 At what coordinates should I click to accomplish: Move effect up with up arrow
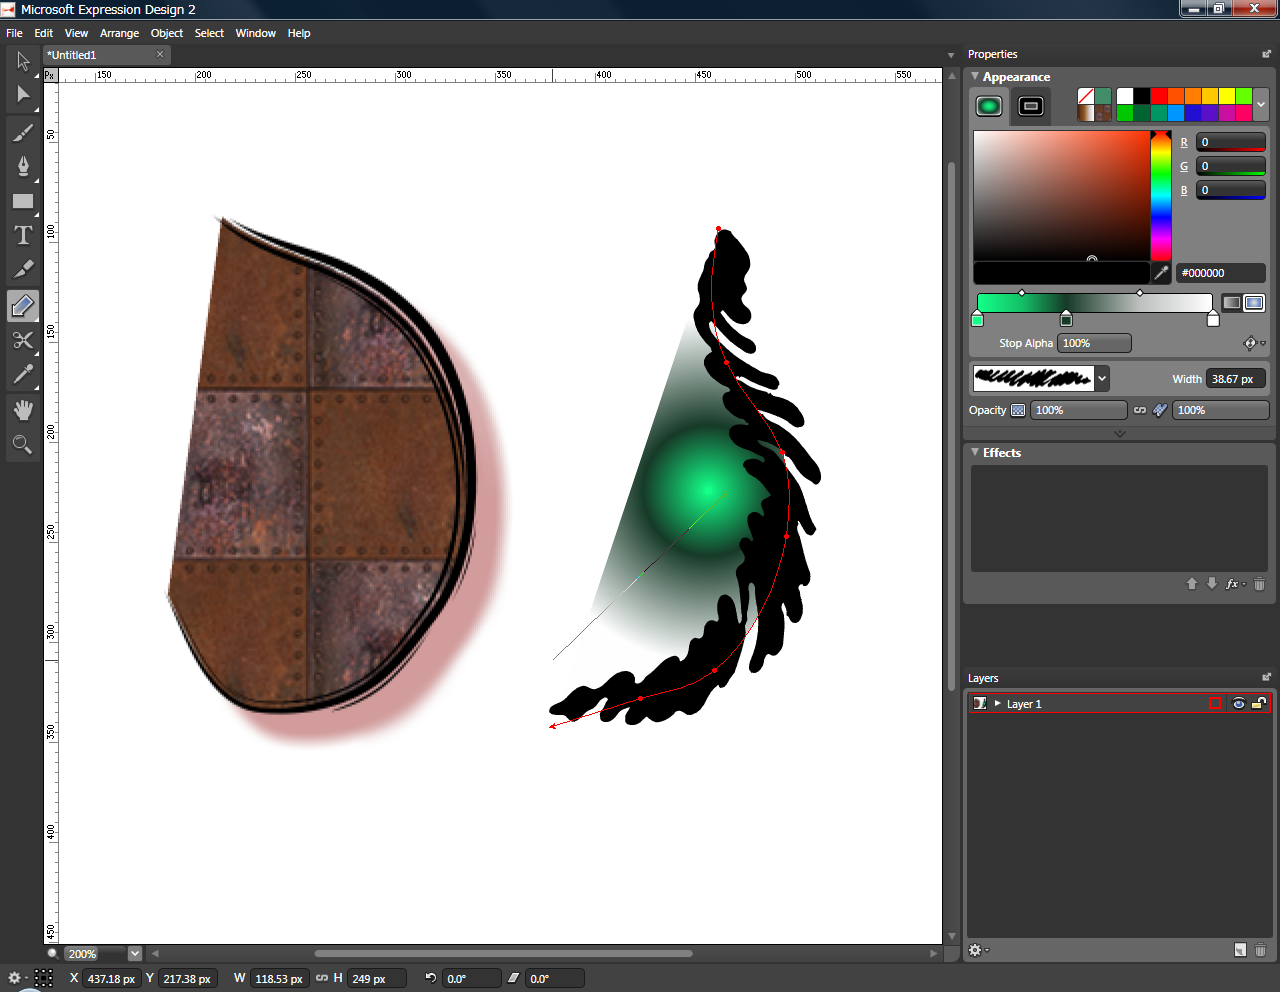pyautogui.click(x=1192, y=584)
